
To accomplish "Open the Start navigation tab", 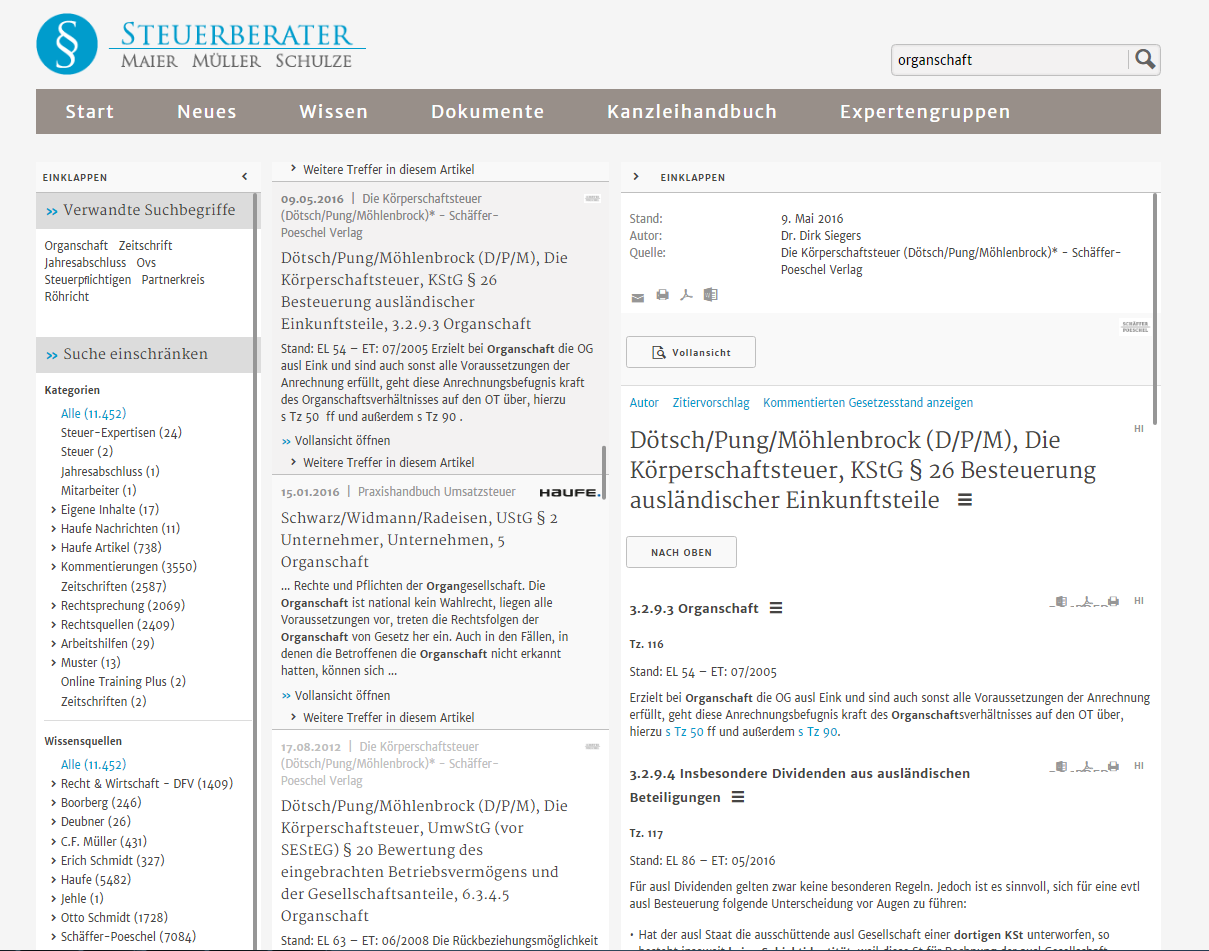I will click(x=90, y=112).
